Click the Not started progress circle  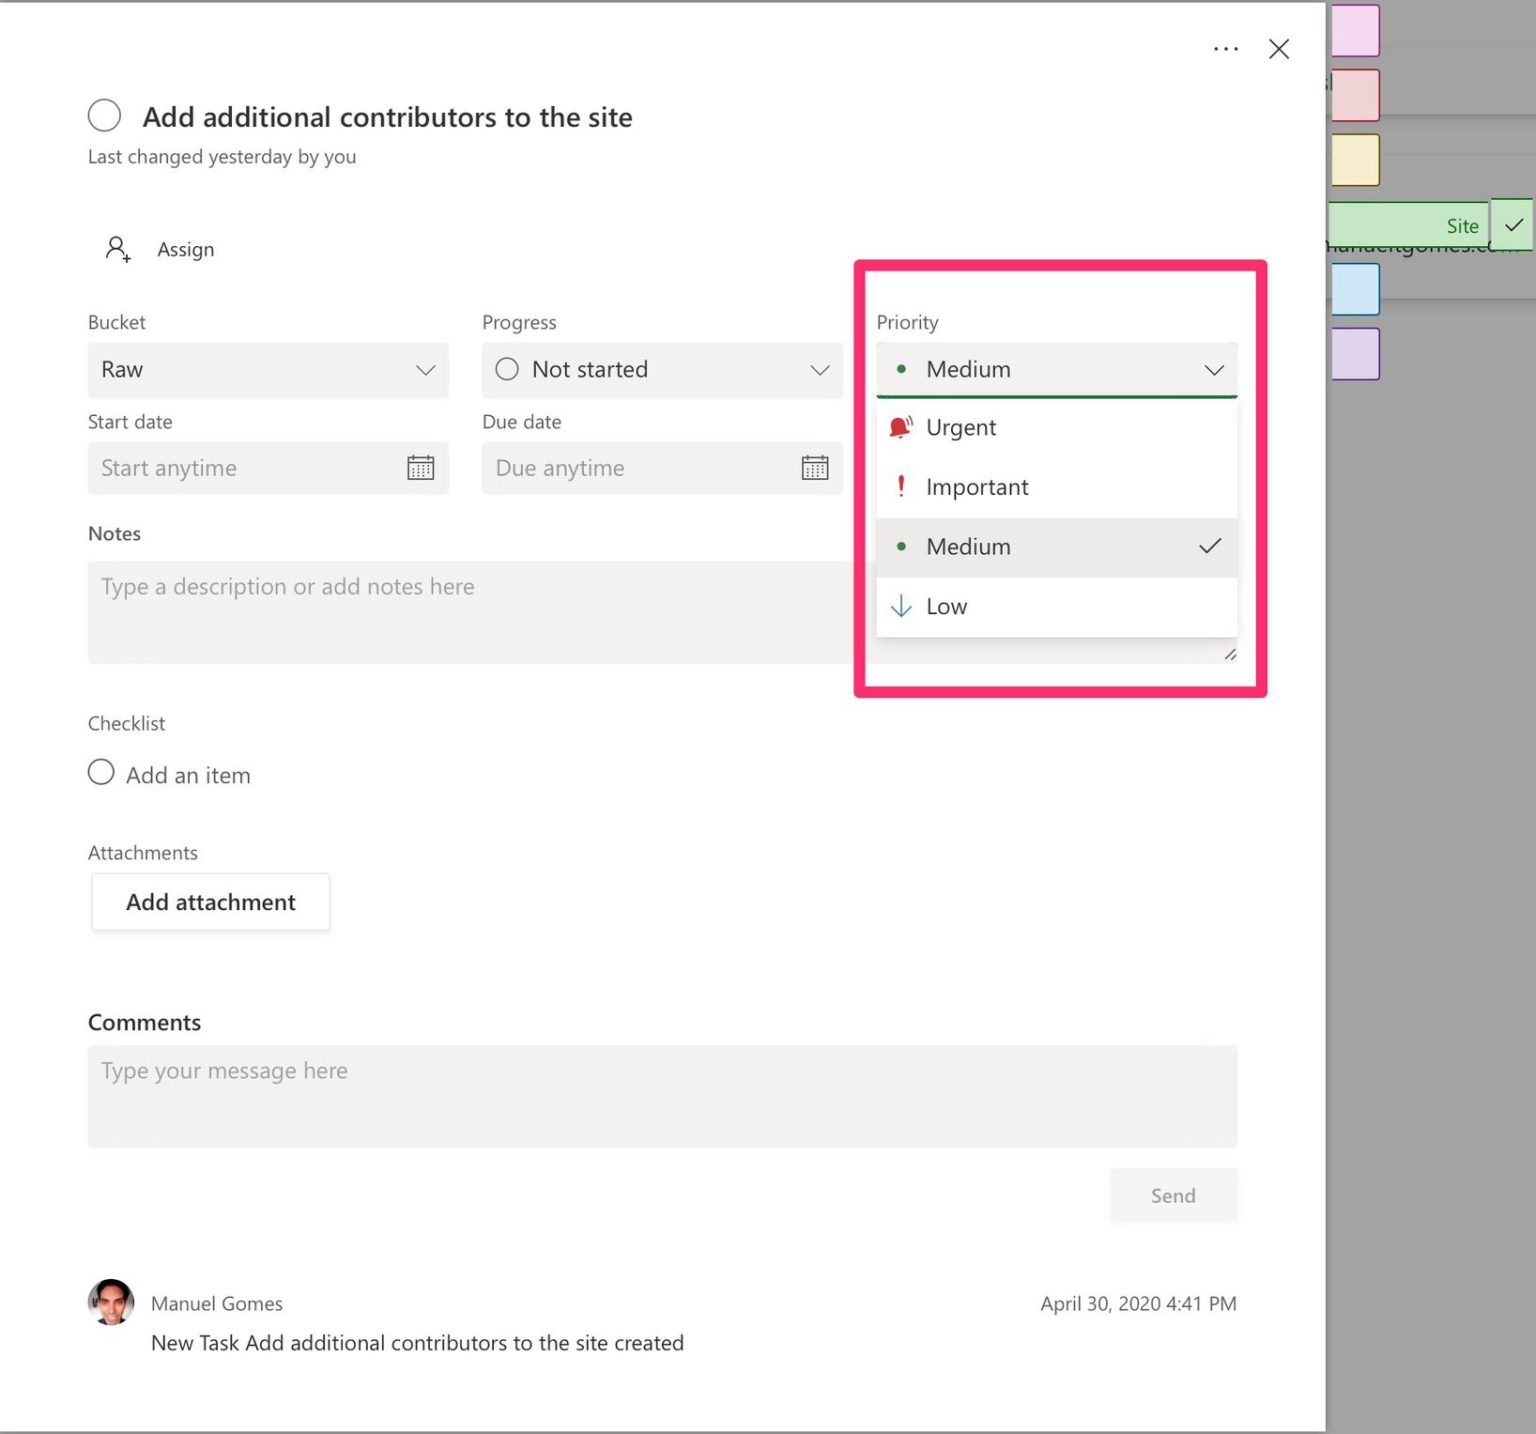(506, 369)
